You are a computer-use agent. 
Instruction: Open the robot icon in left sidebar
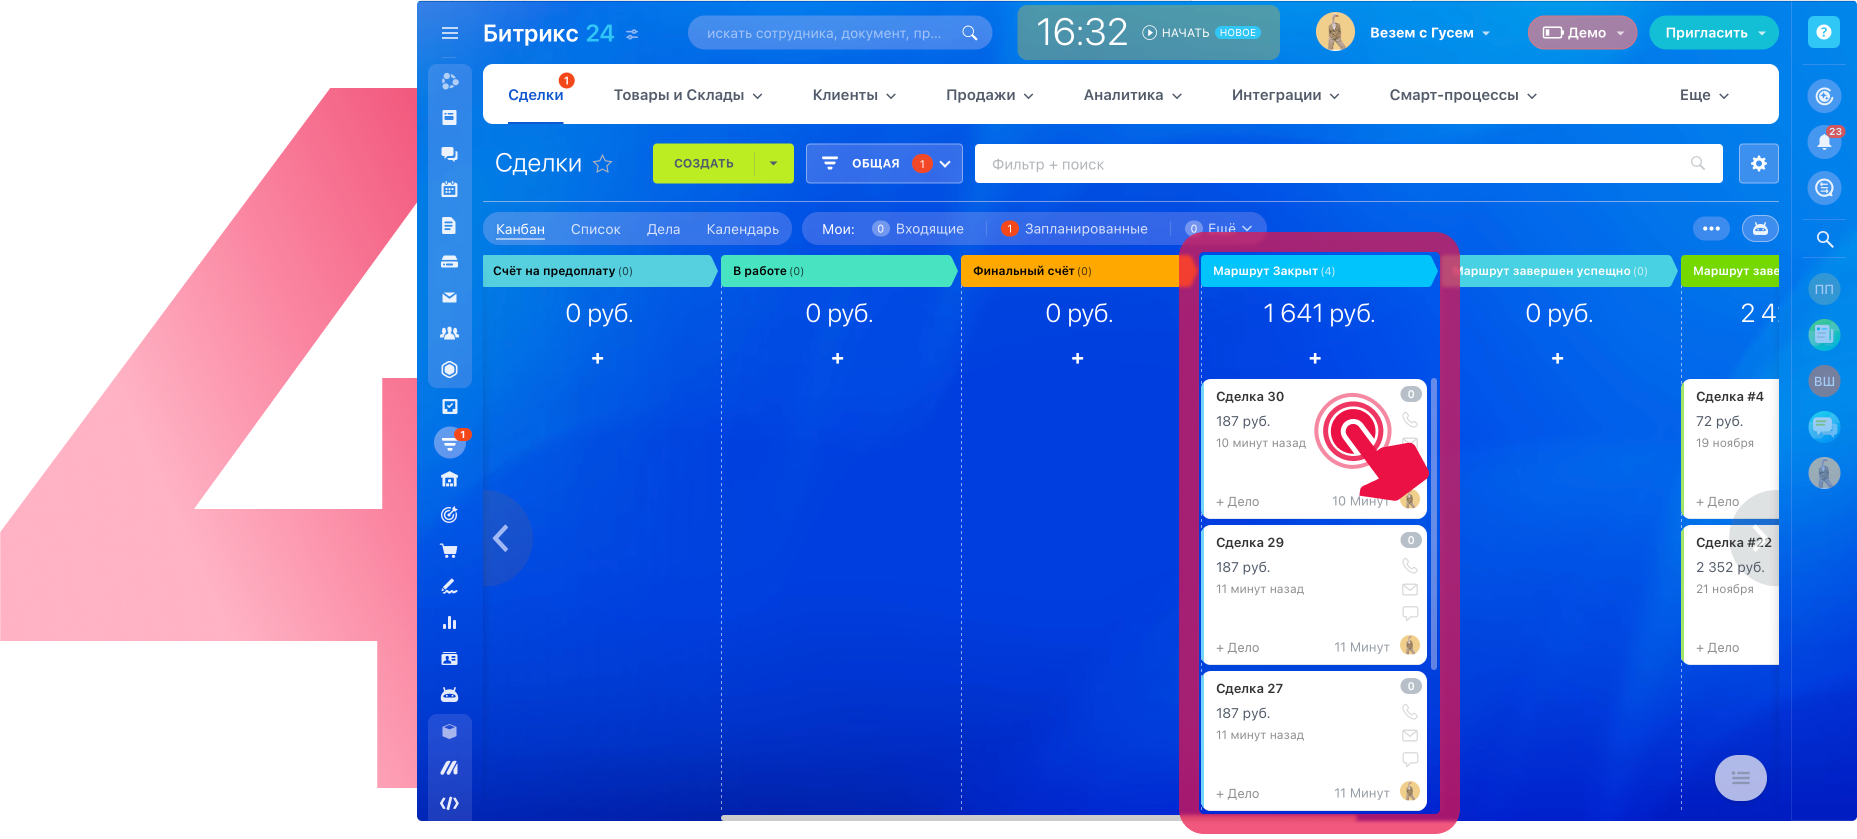[x=450, y=695]
